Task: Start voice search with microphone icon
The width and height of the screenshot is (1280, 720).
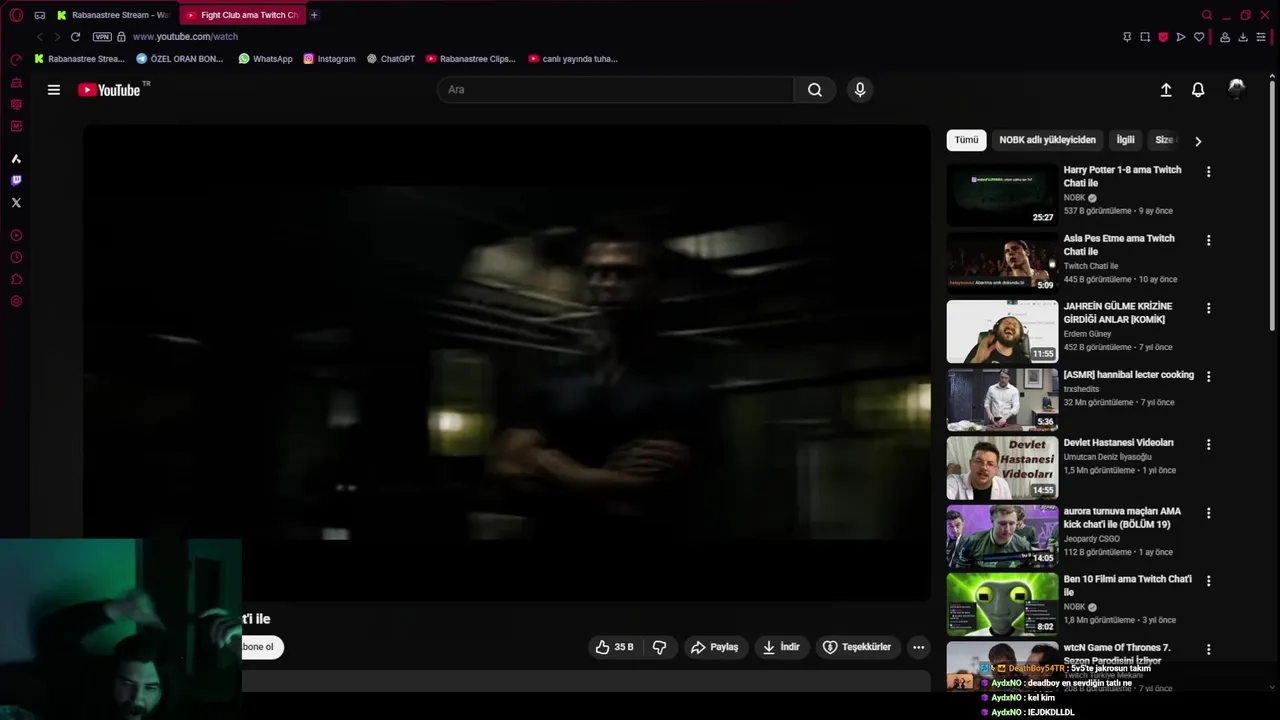Action: coord(860,90)
